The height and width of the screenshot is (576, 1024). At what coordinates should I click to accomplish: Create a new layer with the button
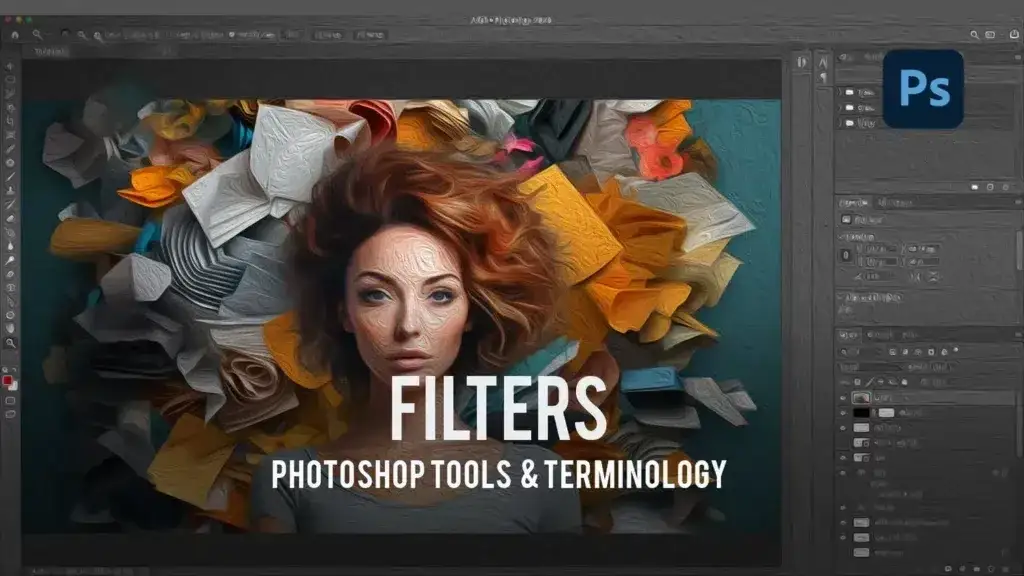coord(990,568)
